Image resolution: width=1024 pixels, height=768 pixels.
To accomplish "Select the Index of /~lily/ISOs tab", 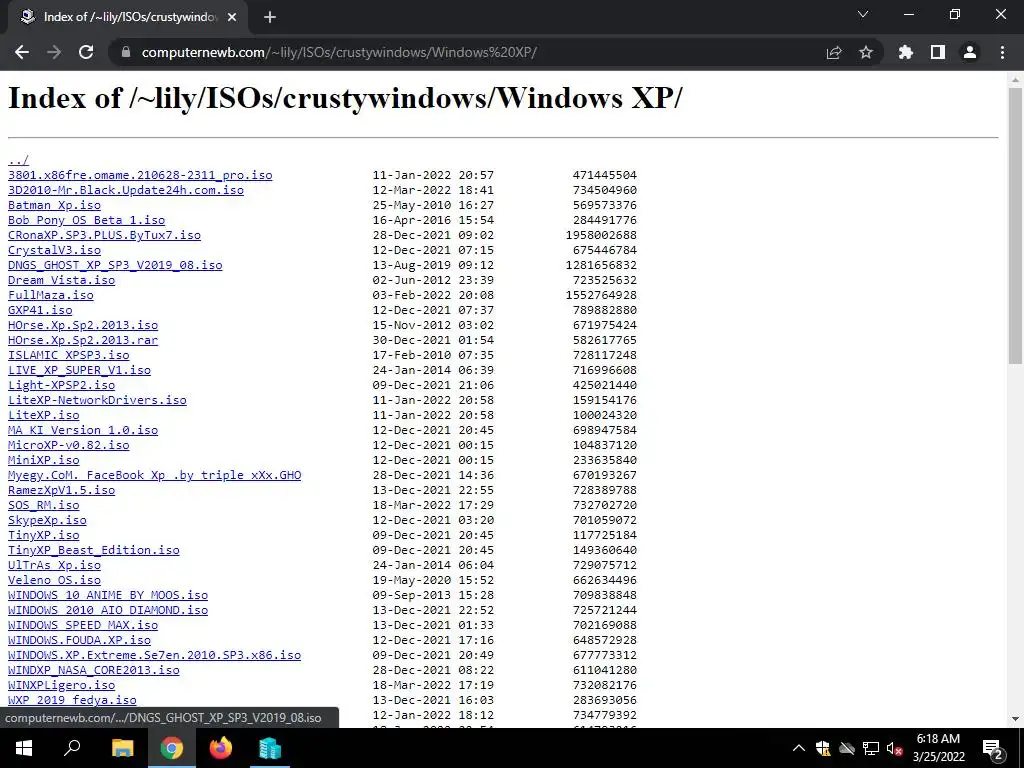I will click(x=127, y=17).
